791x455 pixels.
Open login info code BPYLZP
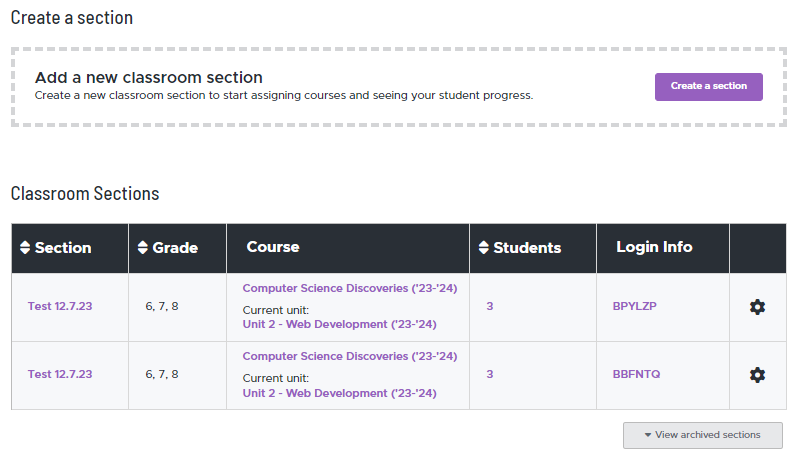tap(635, 306)
